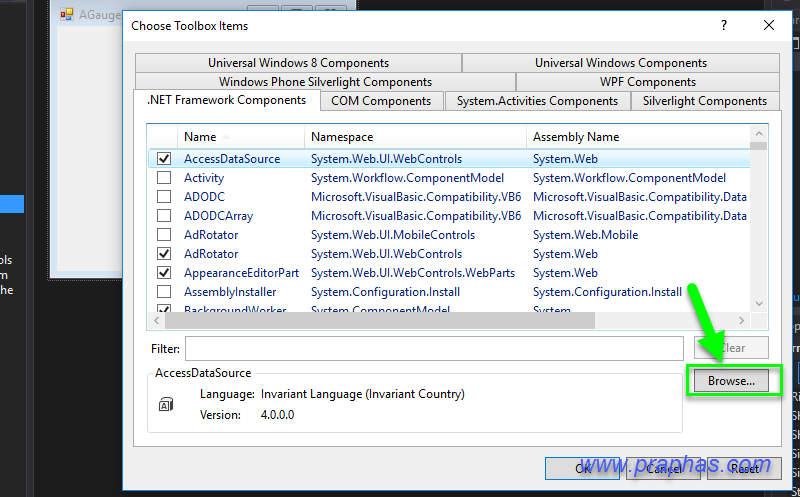This screenshot has width=800, height=497.
Task: Switch to Universal Windows 8 Components tab
Action: pos(298,63)
